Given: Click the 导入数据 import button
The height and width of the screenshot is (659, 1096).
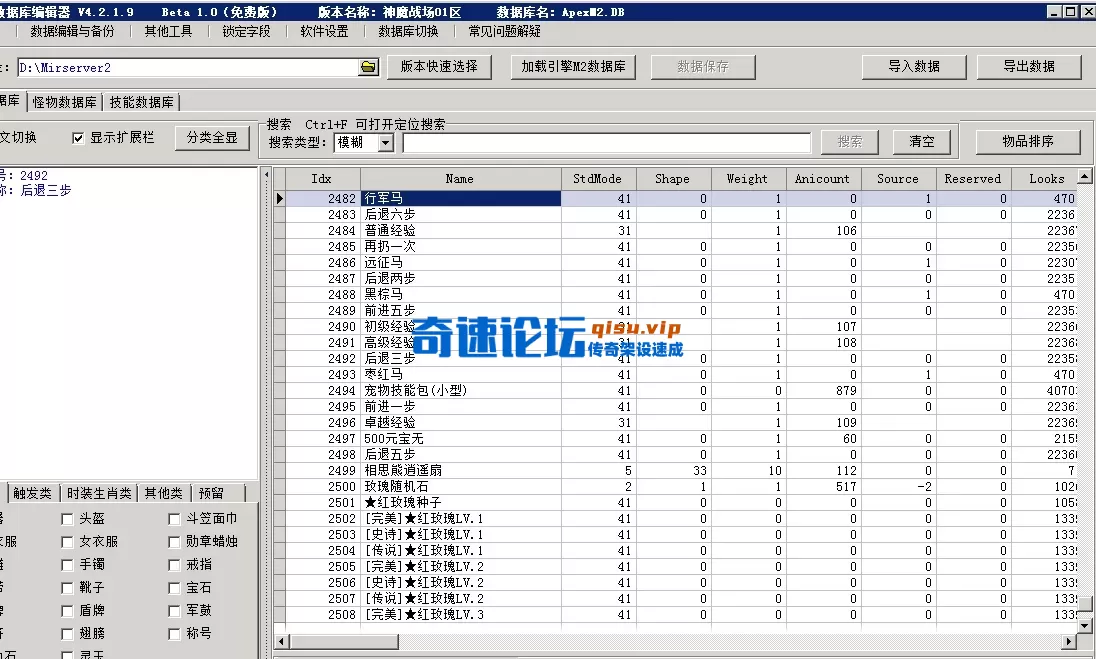Looking at the screenshot, I should click(x=912, y=68).
